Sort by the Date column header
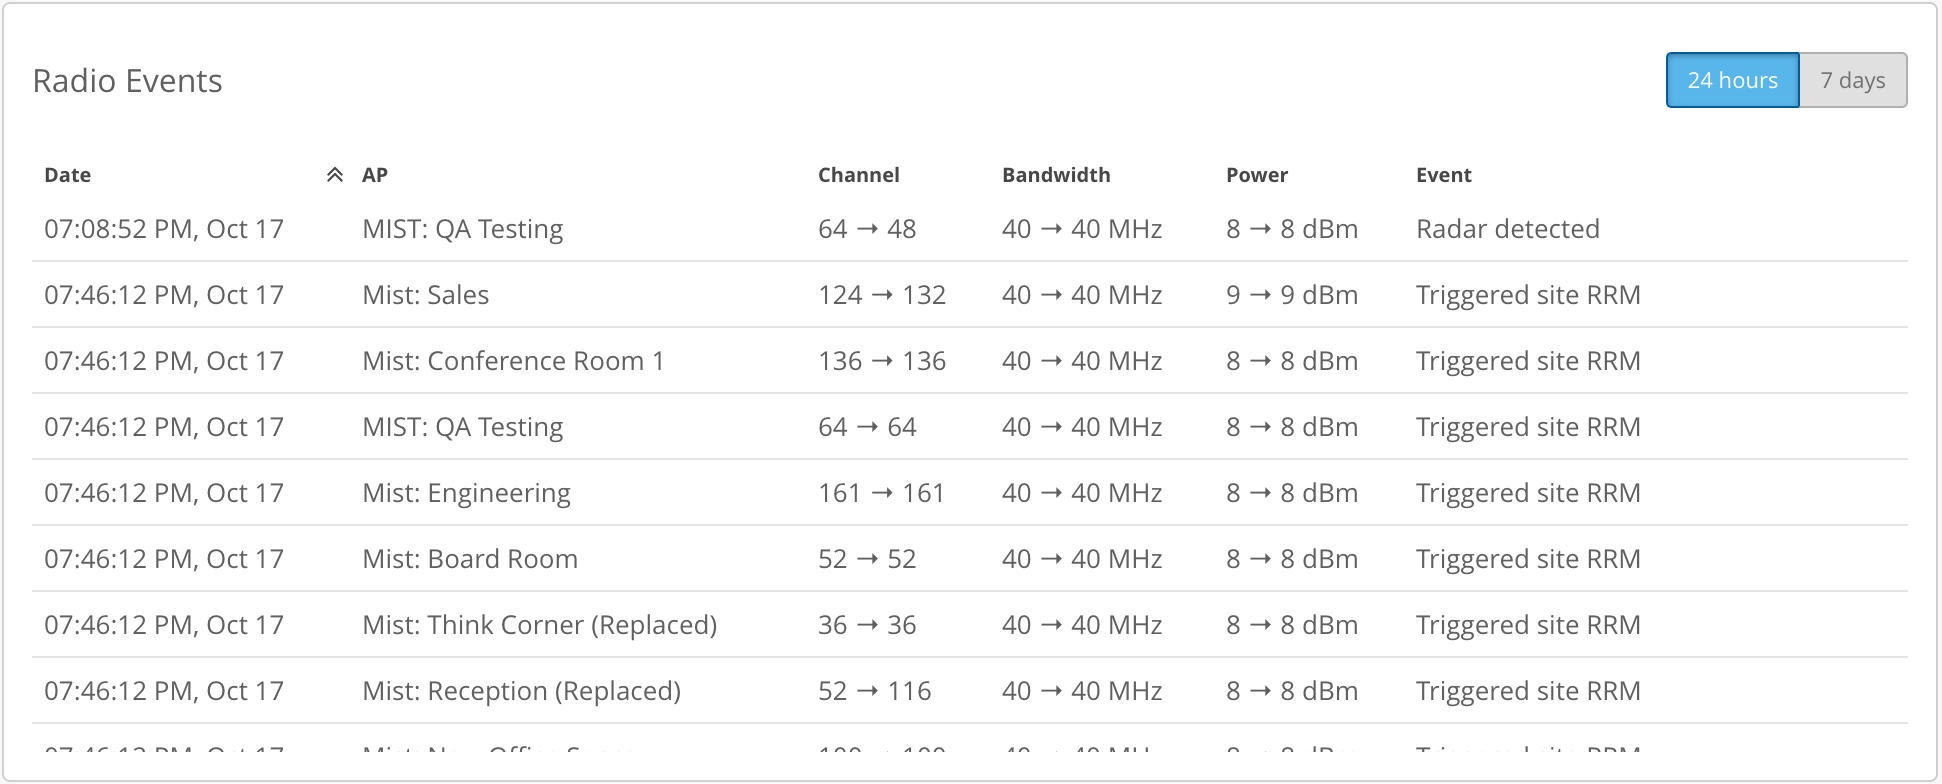The image size is (1942, 784). coord(68,175)
